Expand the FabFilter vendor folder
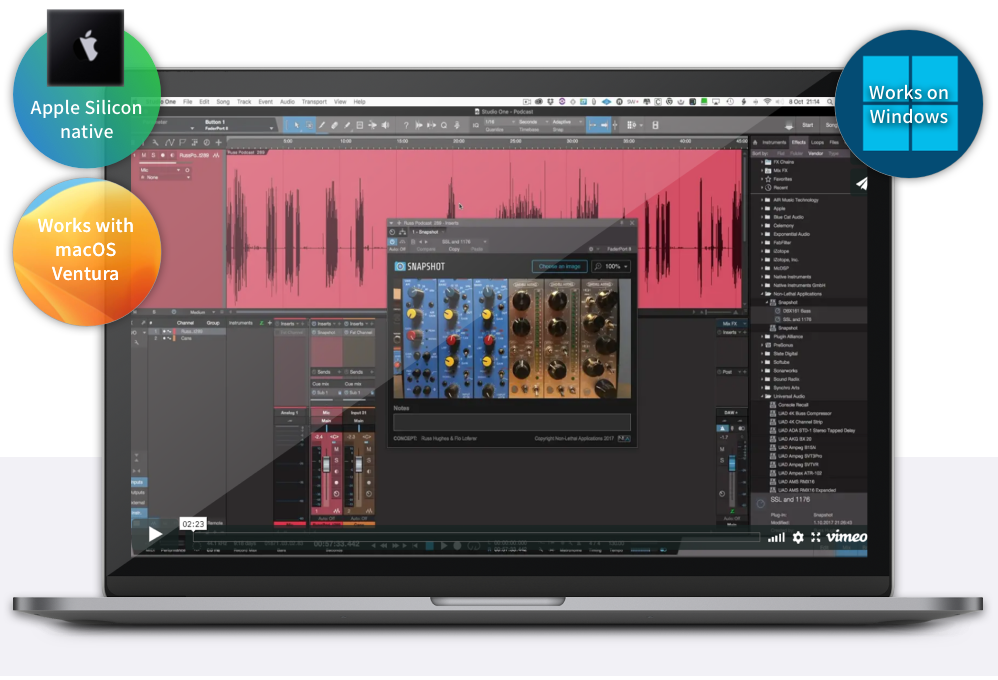This screenshot has width=998, height=680. [762, 243]
